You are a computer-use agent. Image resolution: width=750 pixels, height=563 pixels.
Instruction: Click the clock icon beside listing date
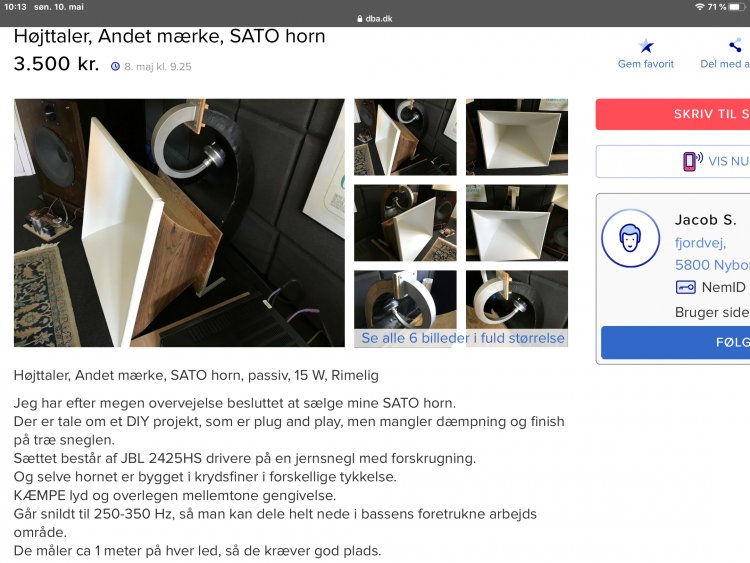pos(115,66)
